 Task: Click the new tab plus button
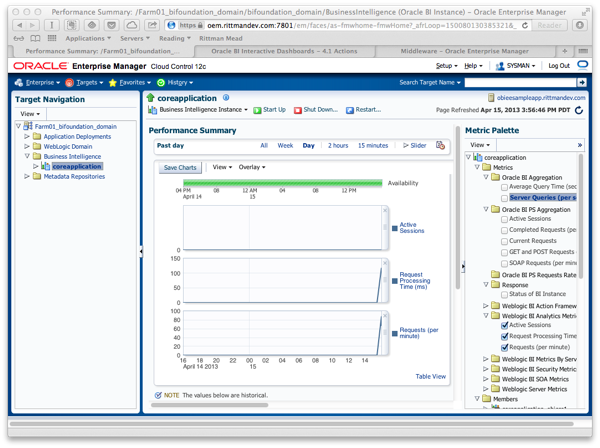click(564, 51)
